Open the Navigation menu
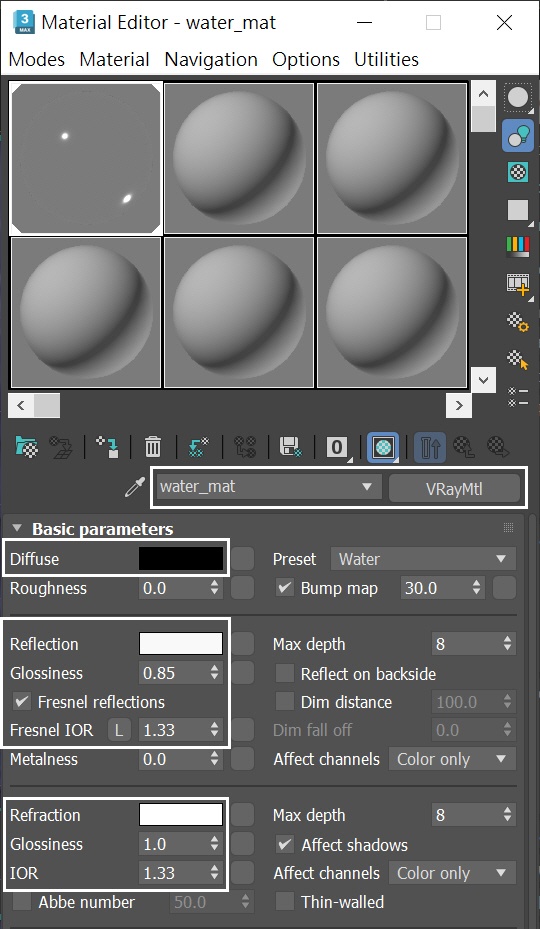The width and height of the screenshot is (540, 929). coord(211,59)
